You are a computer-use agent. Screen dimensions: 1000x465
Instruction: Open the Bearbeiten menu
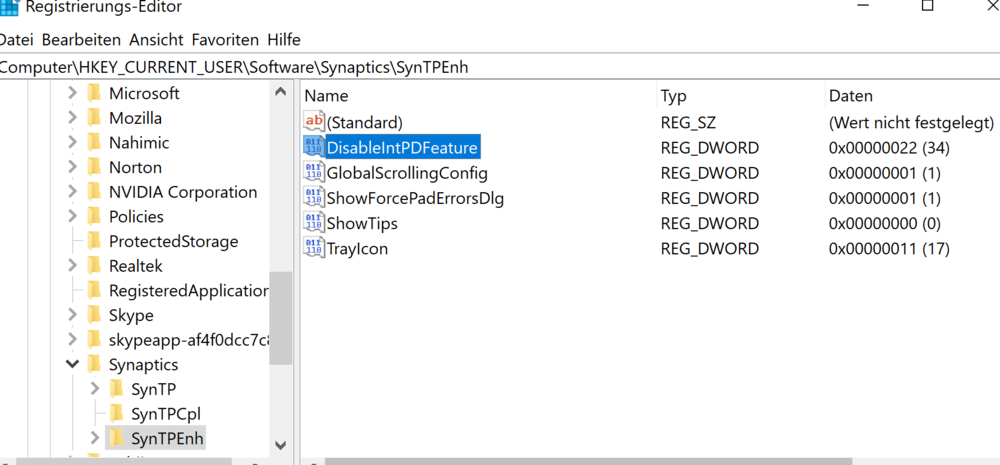pyautogui.click(x=82, y=40)
